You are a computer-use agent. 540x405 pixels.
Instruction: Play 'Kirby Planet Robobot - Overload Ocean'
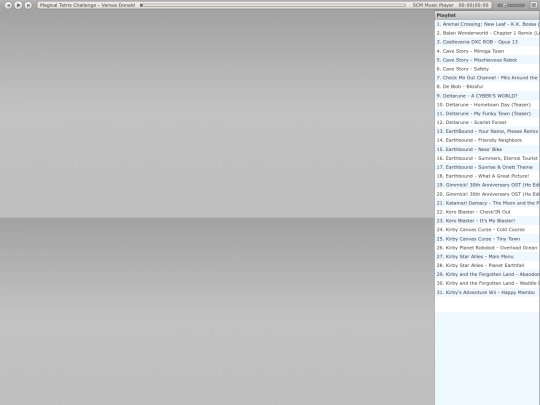(x=487, y=248)
